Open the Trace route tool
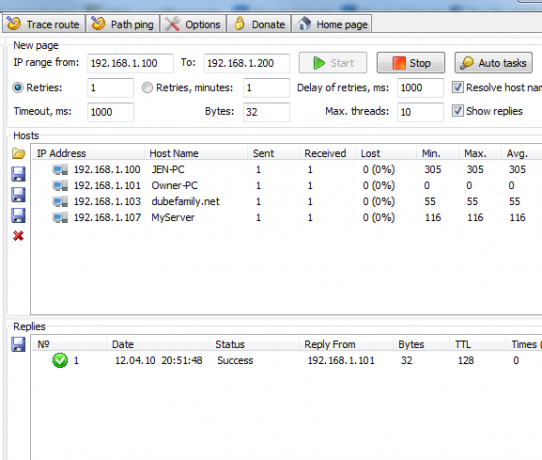 pos(44,24)
